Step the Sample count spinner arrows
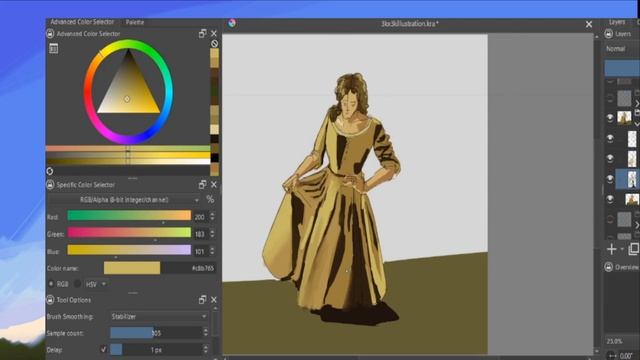This screenshot has height=360, width=640. (x=206, y=333)
